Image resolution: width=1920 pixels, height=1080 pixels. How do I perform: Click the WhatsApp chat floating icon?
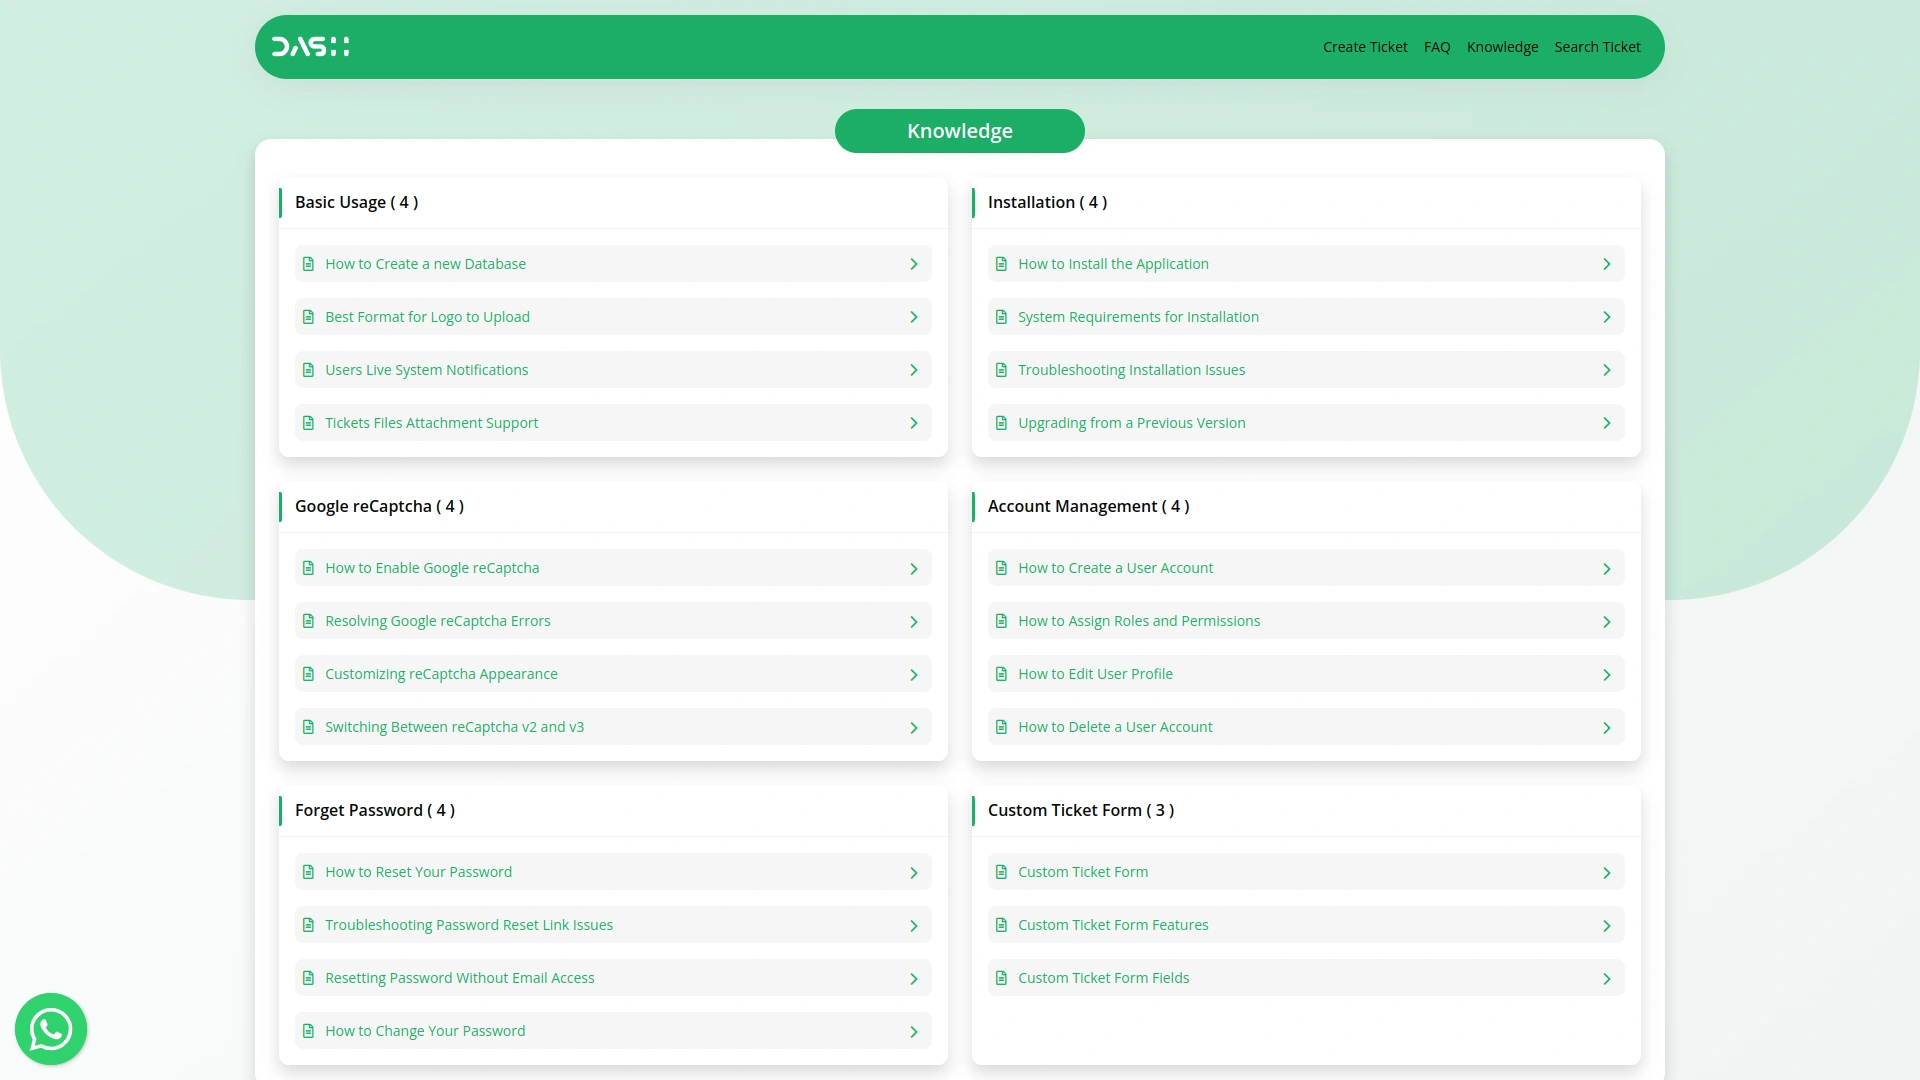pyautogui.click(x=51, y=1029)
